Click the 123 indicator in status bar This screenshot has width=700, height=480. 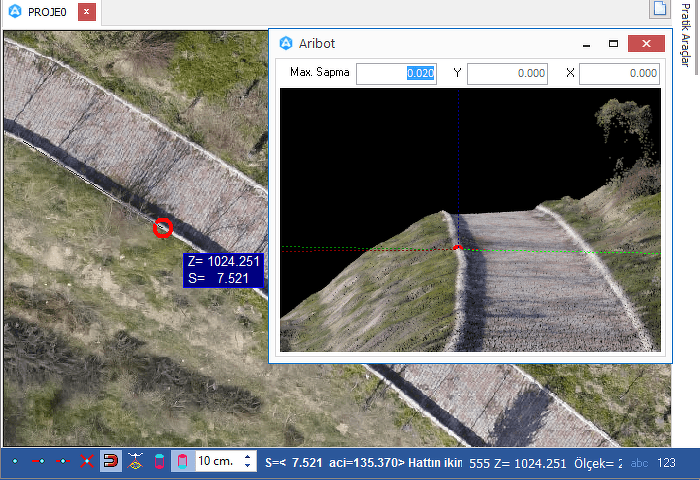666,463
